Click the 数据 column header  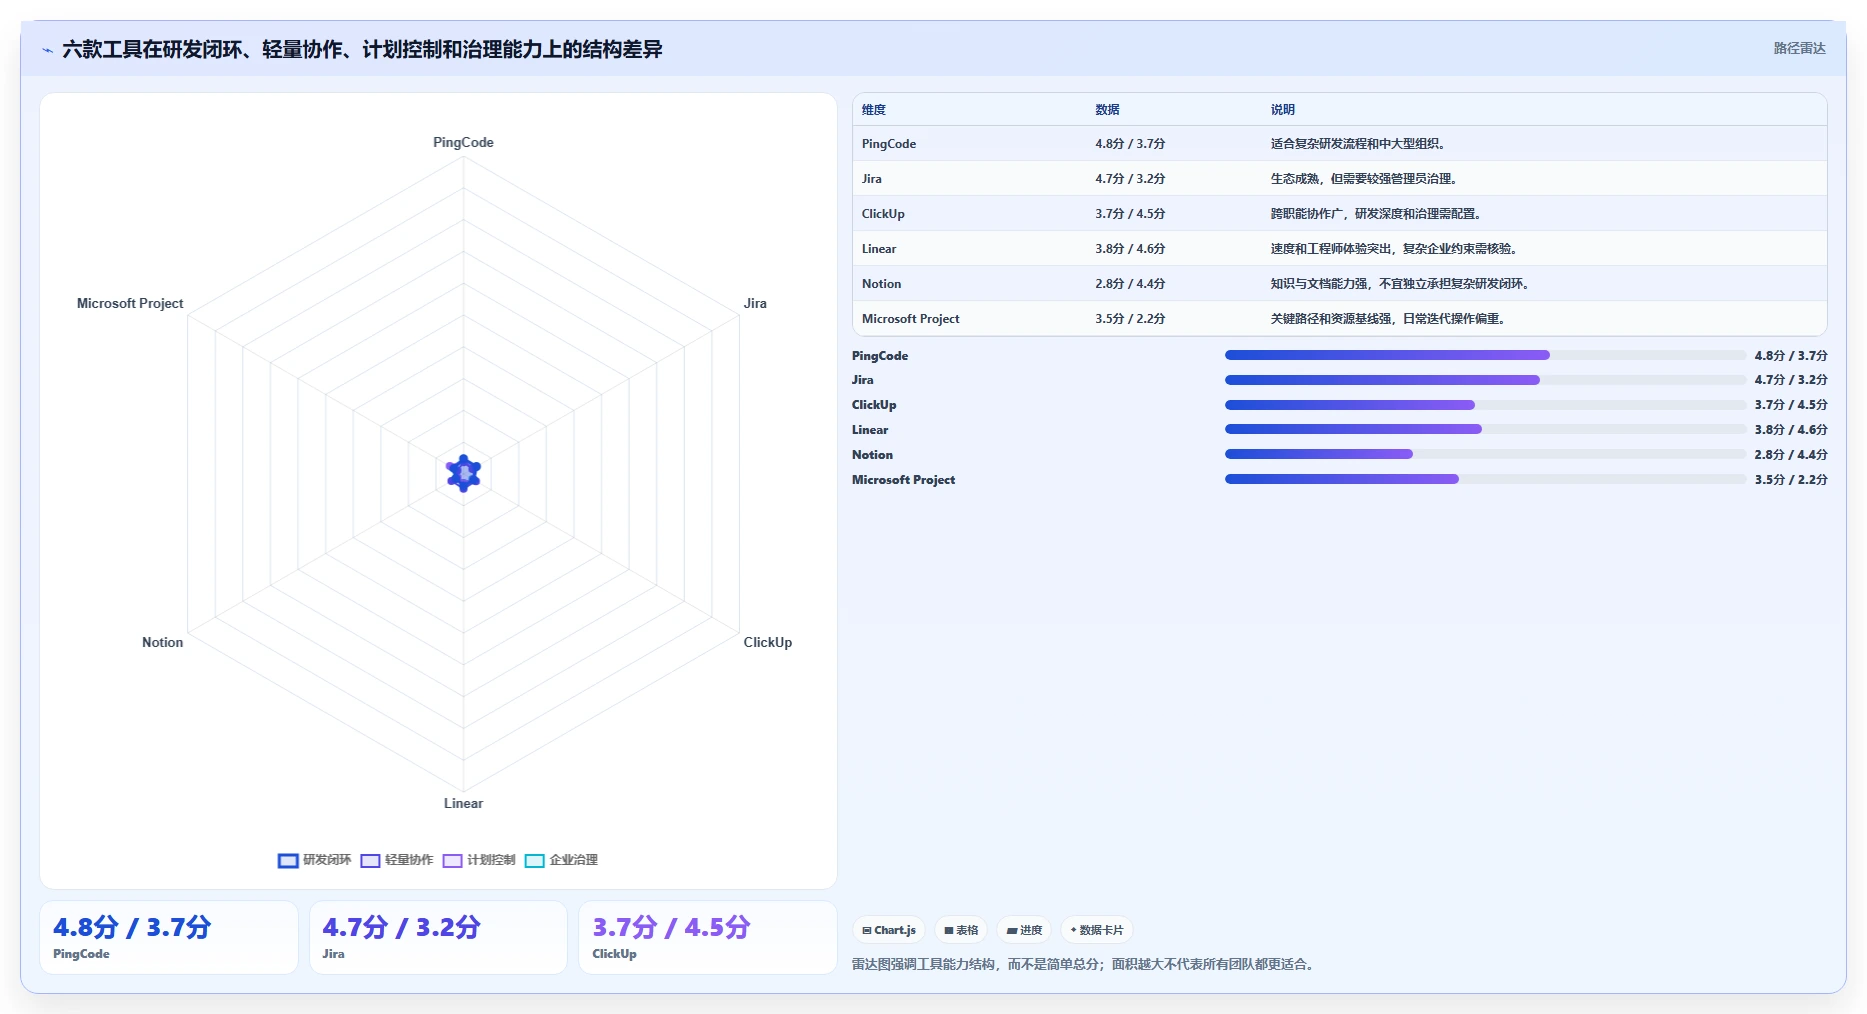click(x=1107, y=110)
